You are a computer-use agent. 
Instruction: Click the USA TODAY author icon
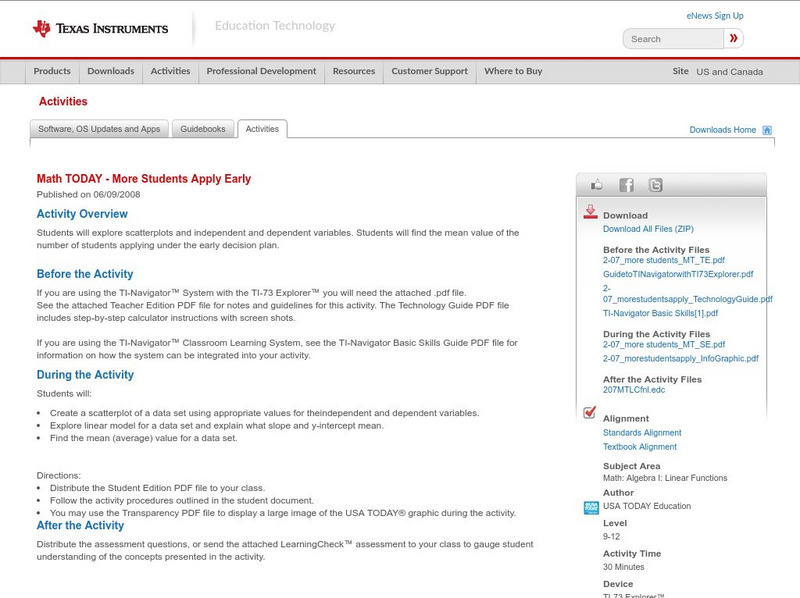pyautogui.click(x=591, y=508)
